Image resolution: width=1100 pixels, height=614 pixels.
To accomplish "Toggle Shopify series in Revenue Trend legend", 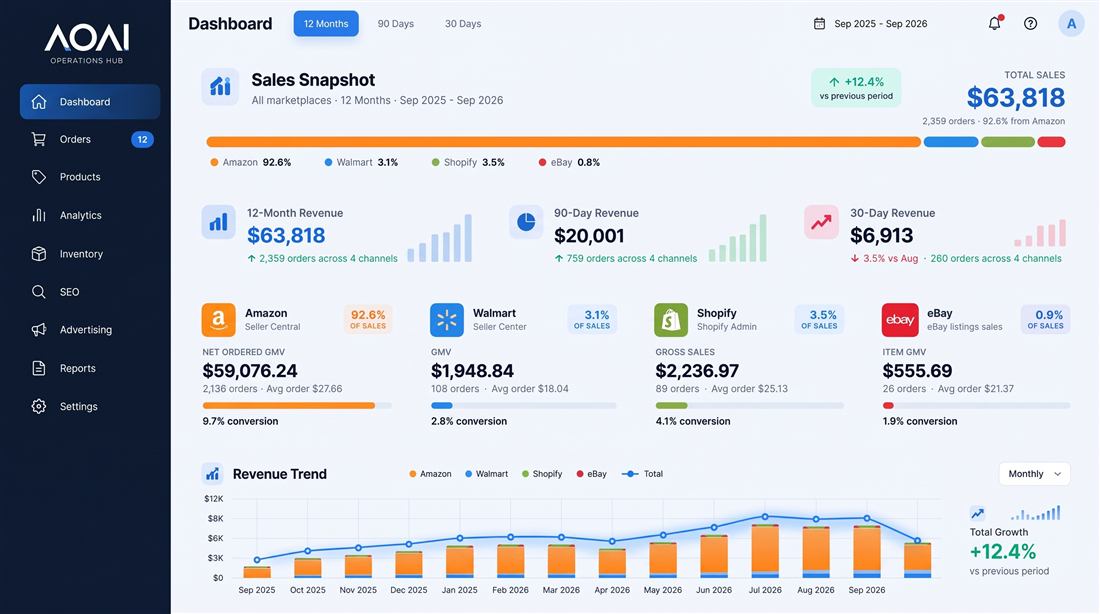I will tap(542, 474).
